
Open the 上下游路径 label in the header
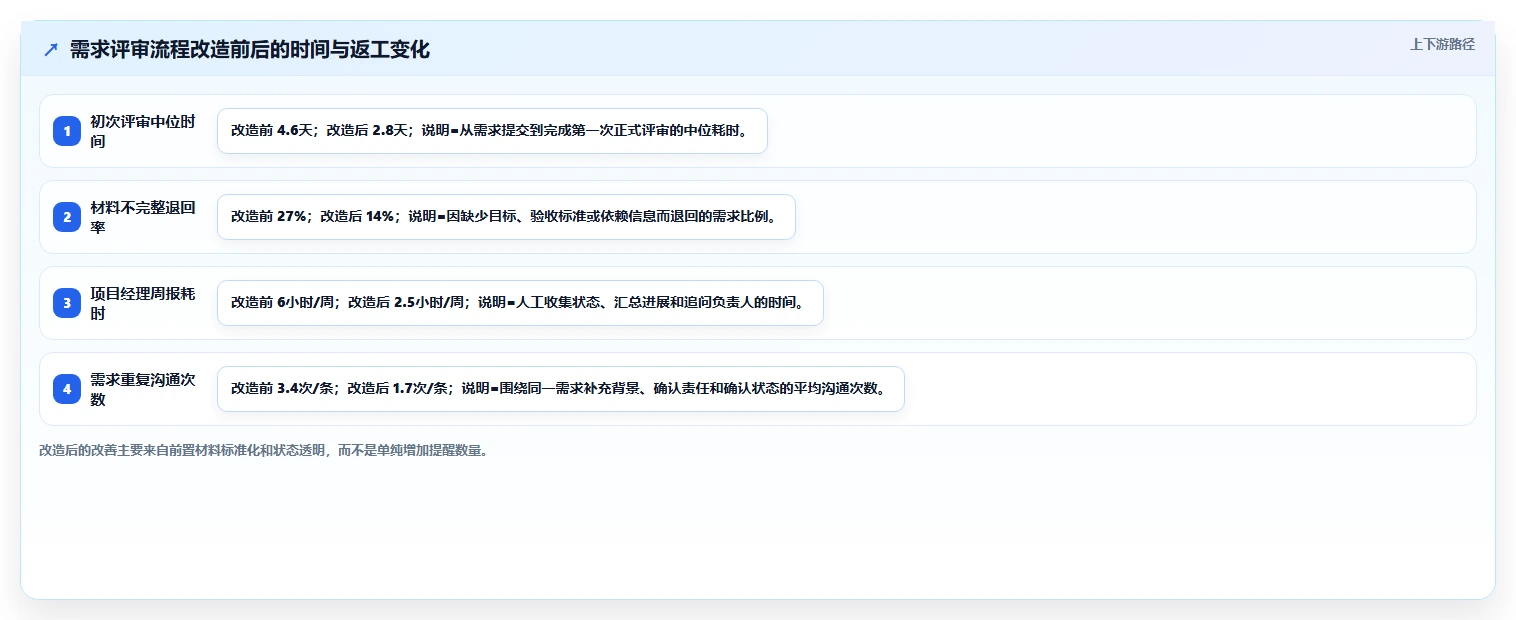[x=1442, y=44]
